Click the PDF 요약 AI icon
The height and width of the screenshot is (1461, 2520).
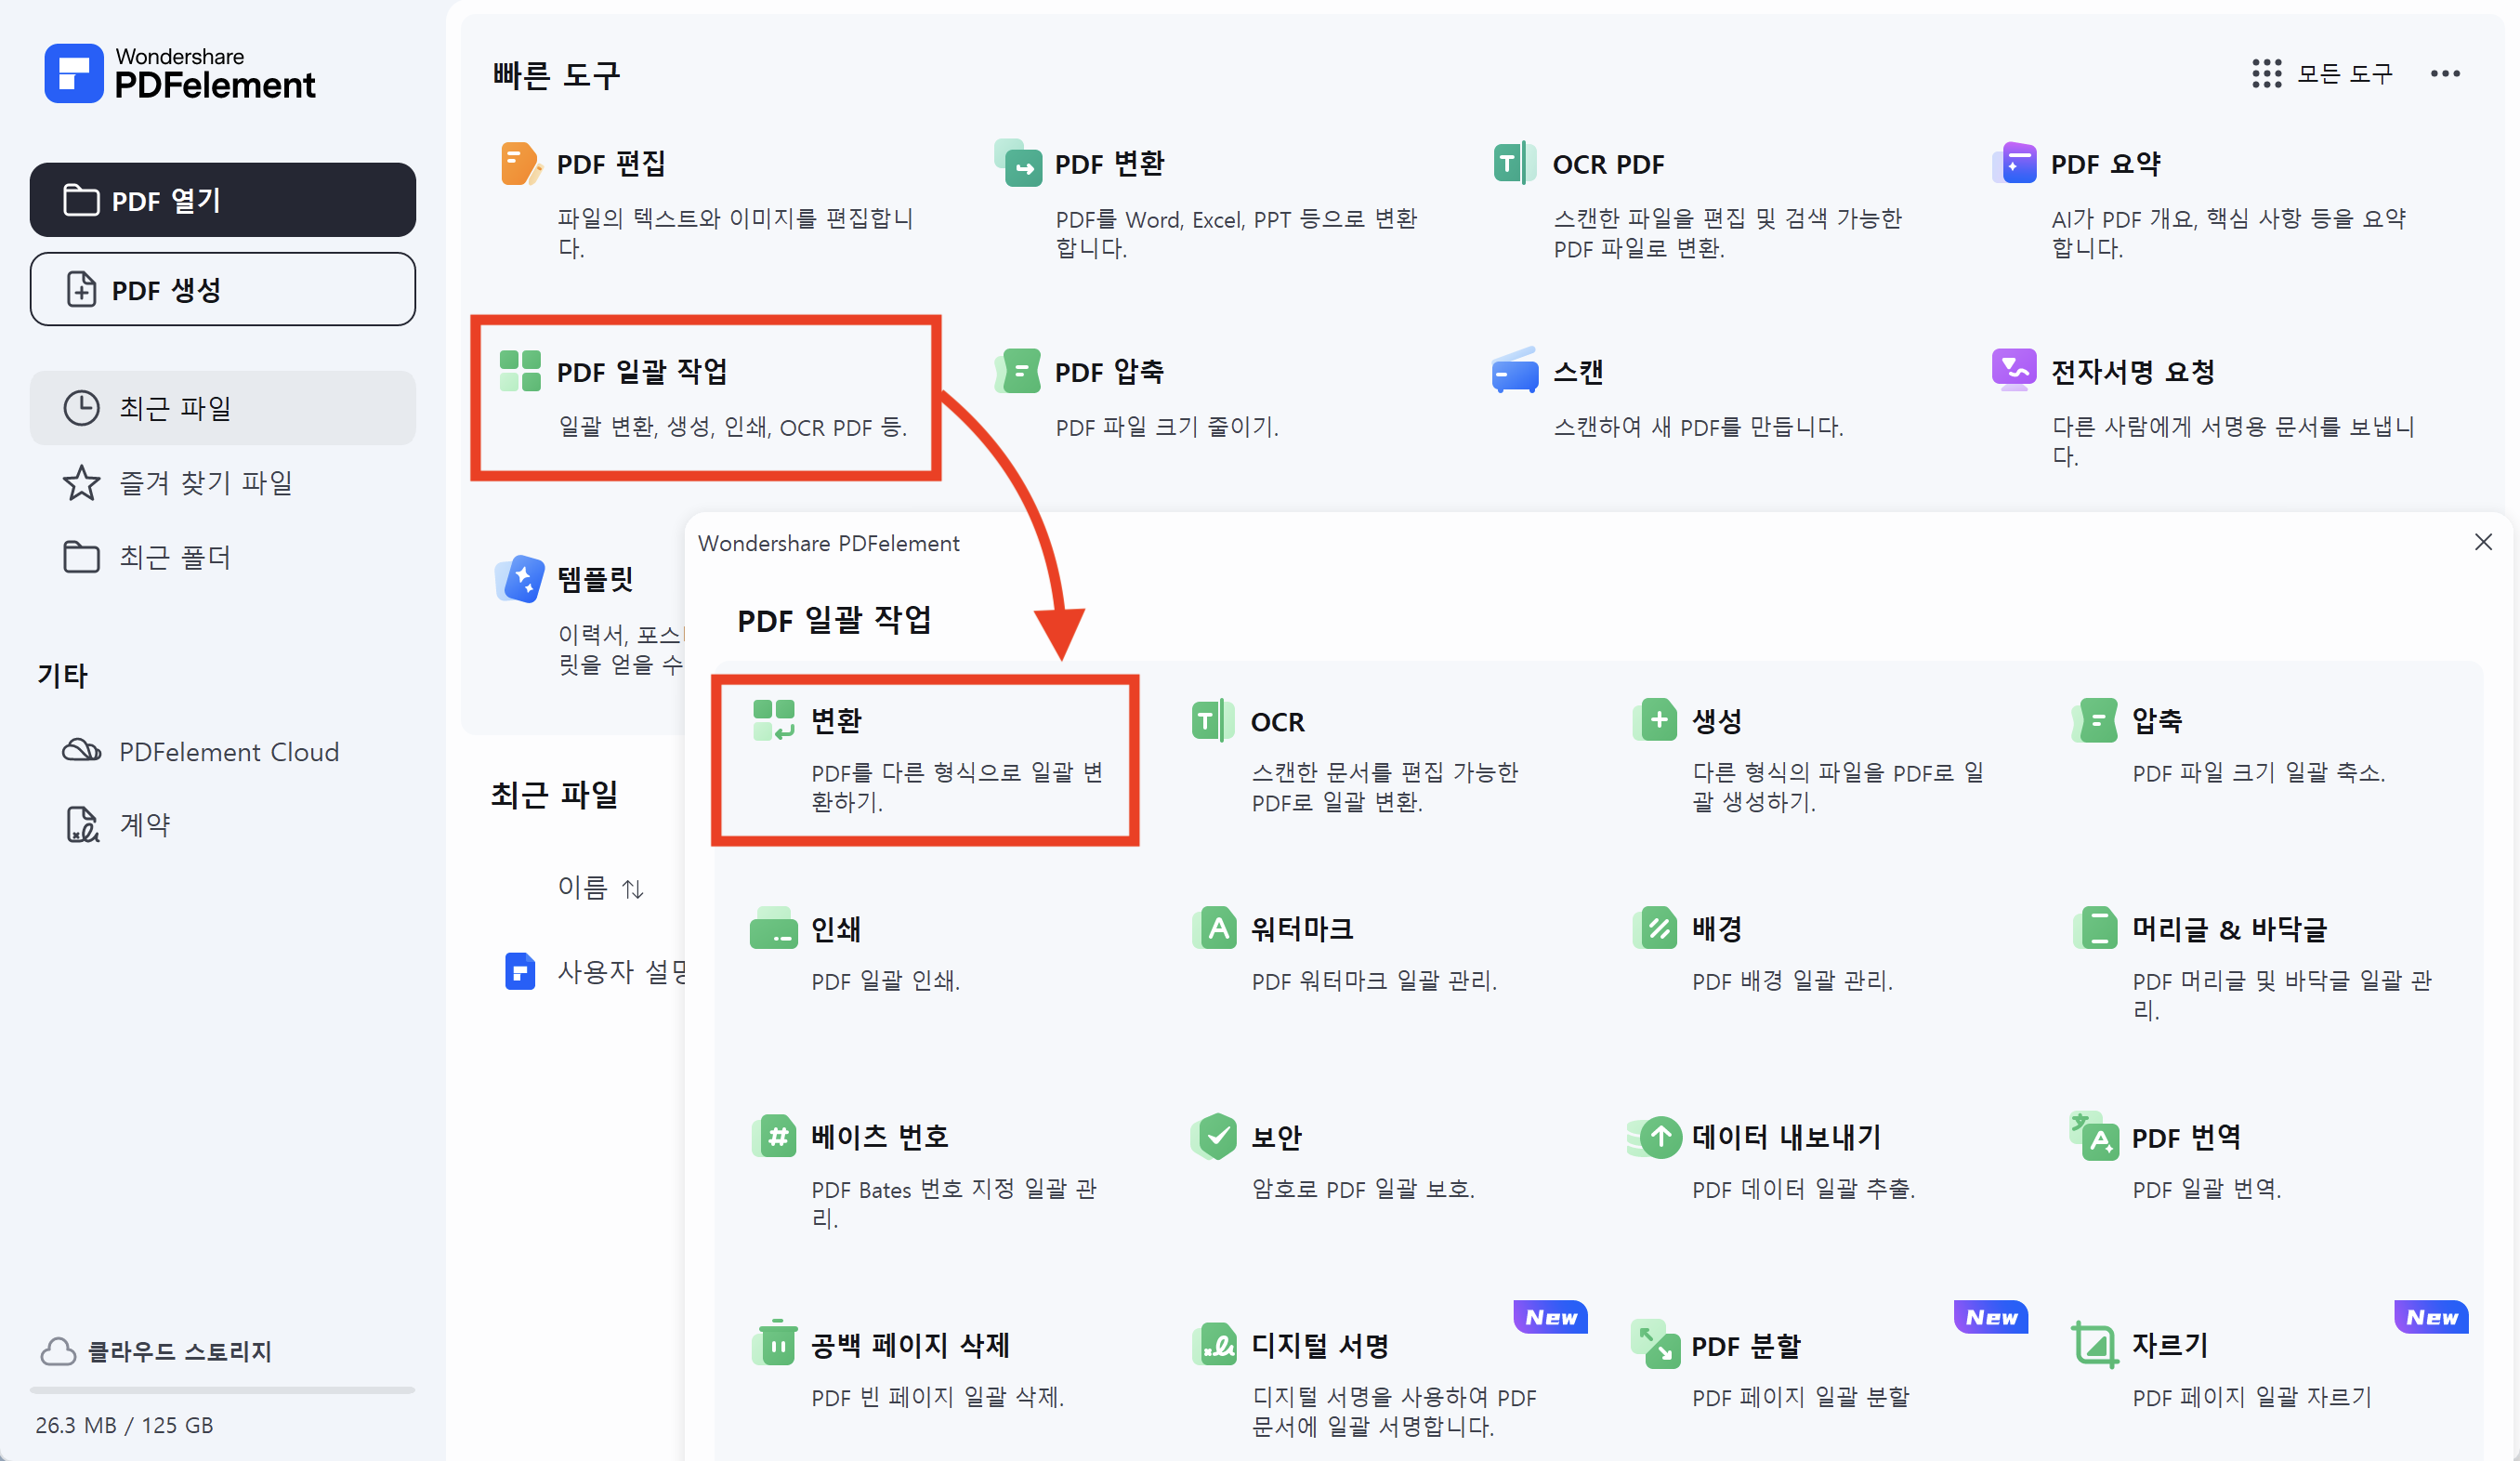click(x=2013, y=163)
